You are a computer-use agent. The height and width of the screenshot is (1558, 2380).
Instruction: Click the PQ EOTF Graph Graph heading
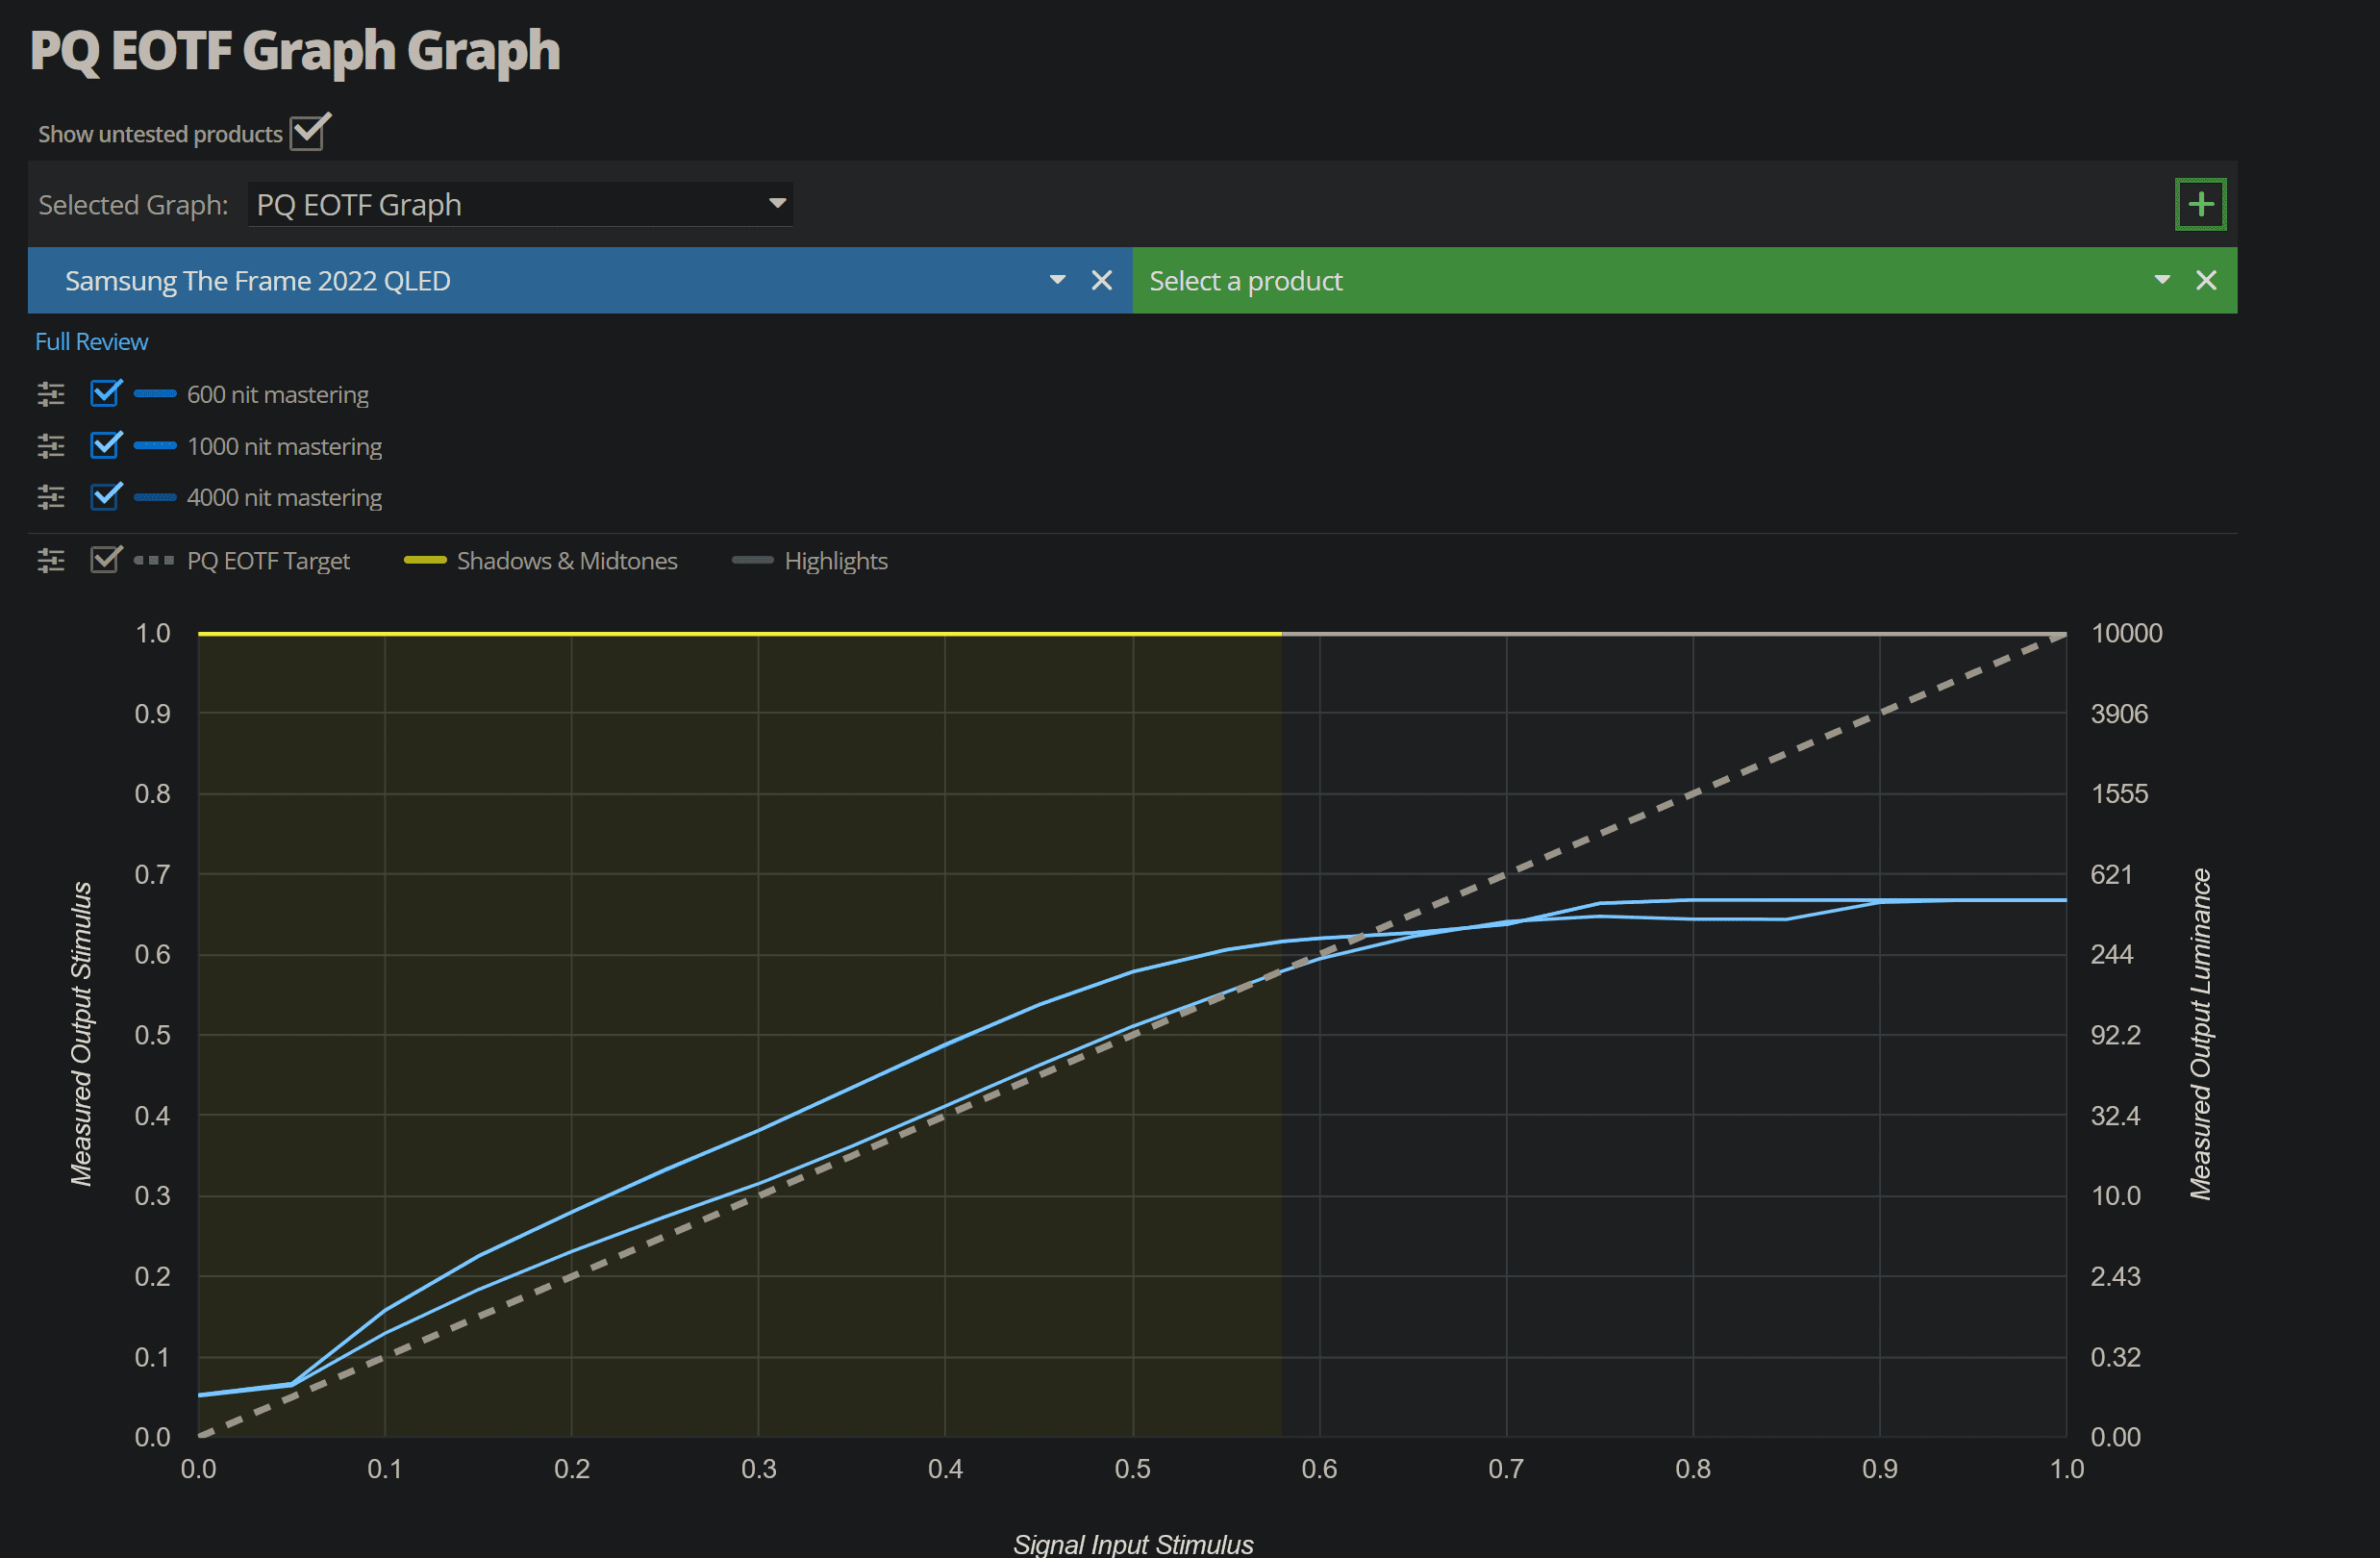coord(295,50)
